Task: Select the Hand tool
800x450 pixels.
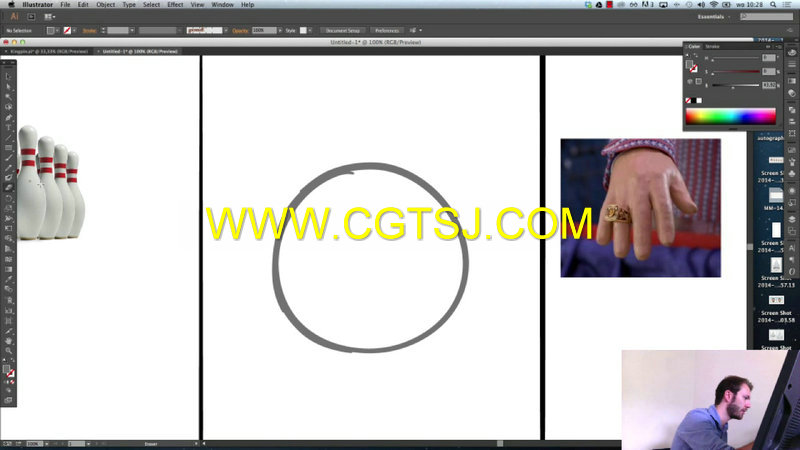Action: tap(8, 341)
